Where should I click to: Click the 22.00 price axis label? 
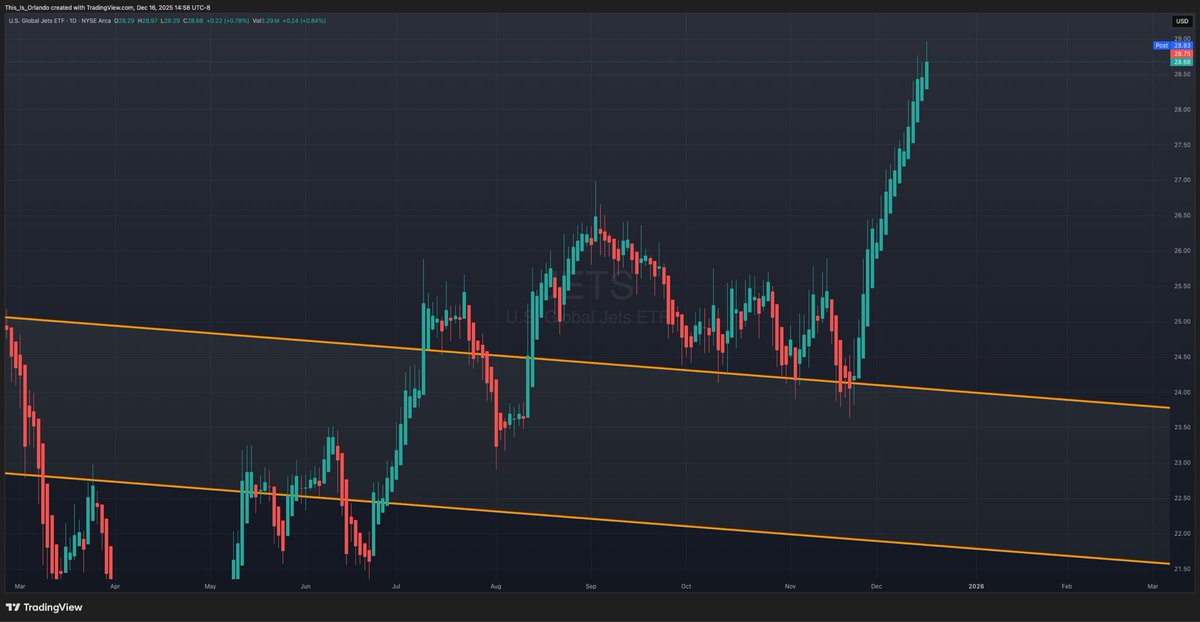[x=1182, y=533]
